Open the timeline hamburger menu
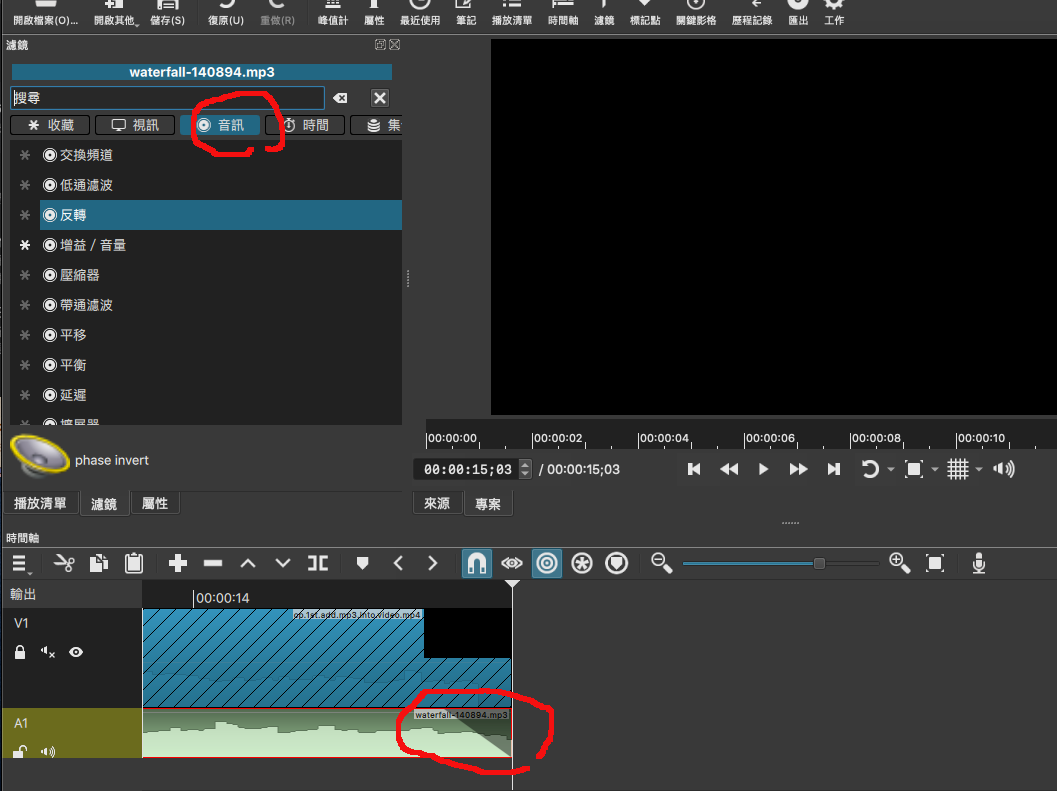The image size is (1057, 791). point(21,564)
